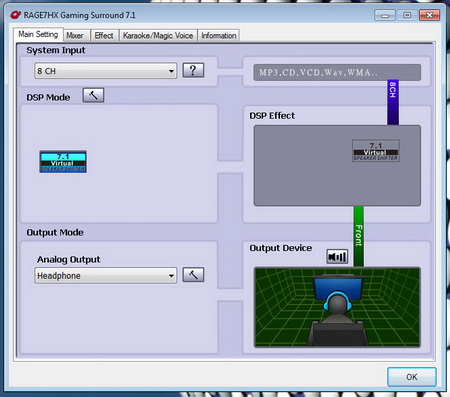Click the green Front signal path bar

click(x=358, y=236)
